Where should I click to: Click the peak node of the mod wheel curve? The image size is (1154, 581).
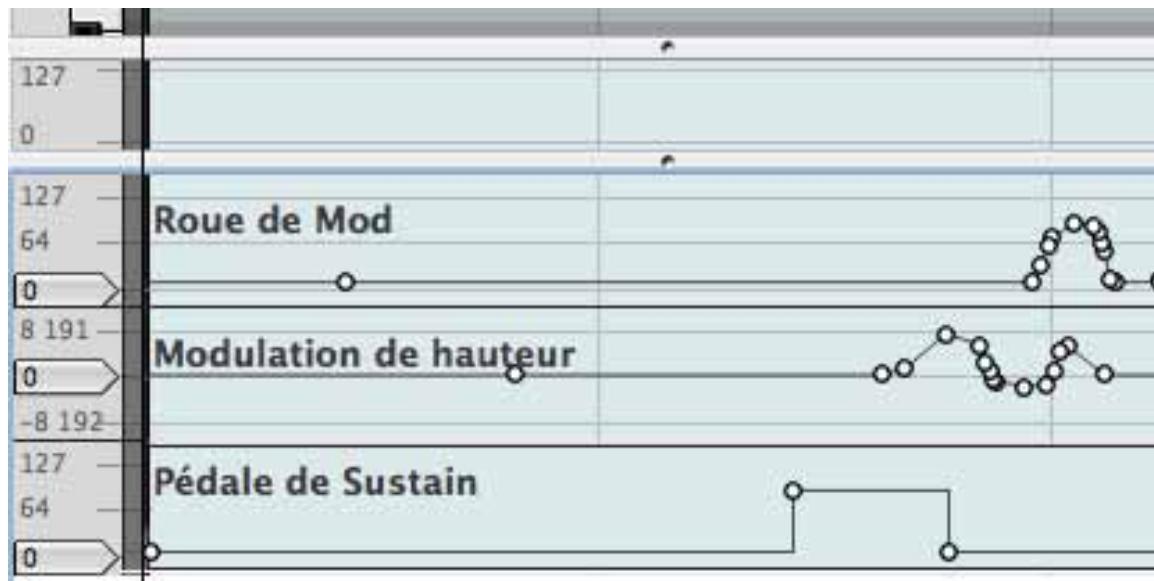pos(1072,222)
